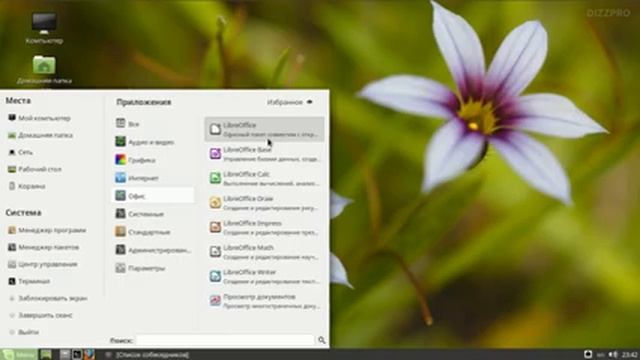640x360 pixels.
Task: Switch to Избранное favorites view
Action: pyautogui.click(x=290, y=102)
